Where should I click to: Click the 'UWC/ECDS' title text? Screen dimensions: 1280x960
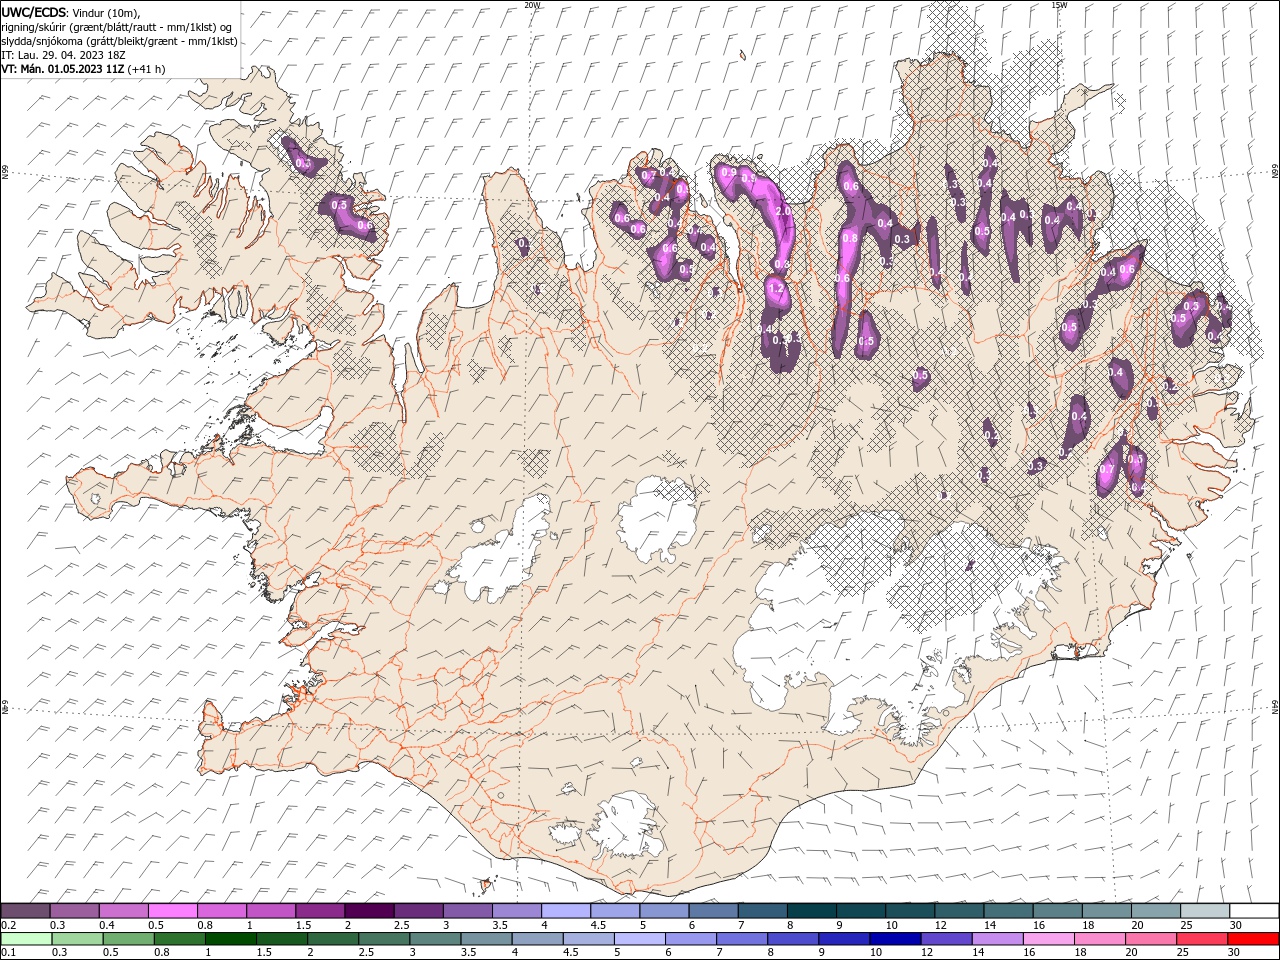[34, 12]
